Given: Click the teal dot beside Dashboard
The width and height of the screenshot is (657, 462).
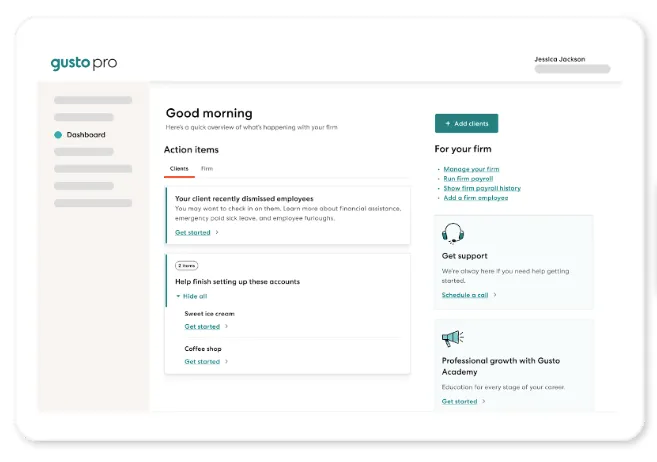Looking at the screenshot, I should click(x=58, y=135).
